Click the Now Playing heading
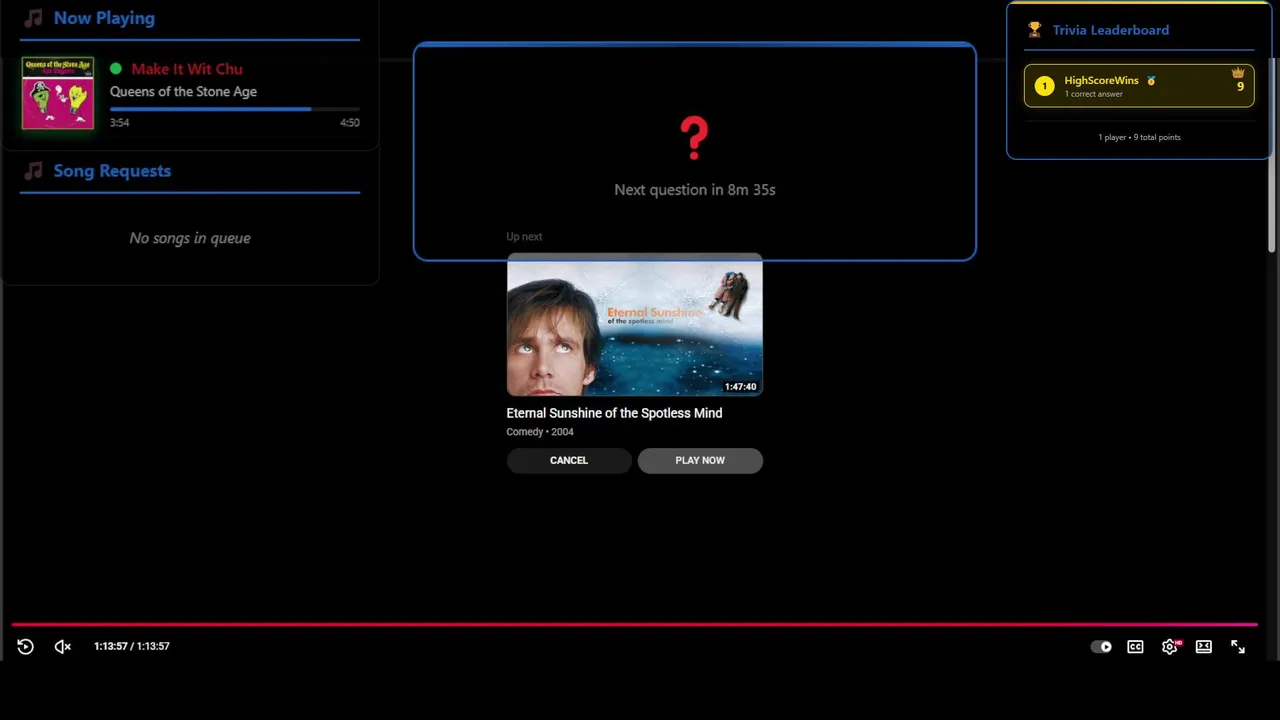This screenshot has height=720, width=1280. [x=104, y=18]
